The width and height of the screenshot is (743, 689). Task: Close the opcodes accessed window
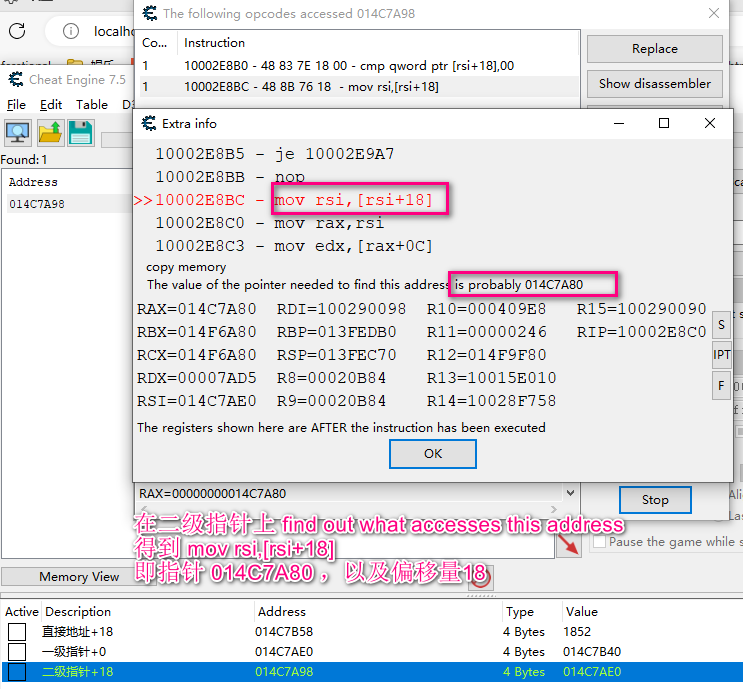tap(714, 13)
